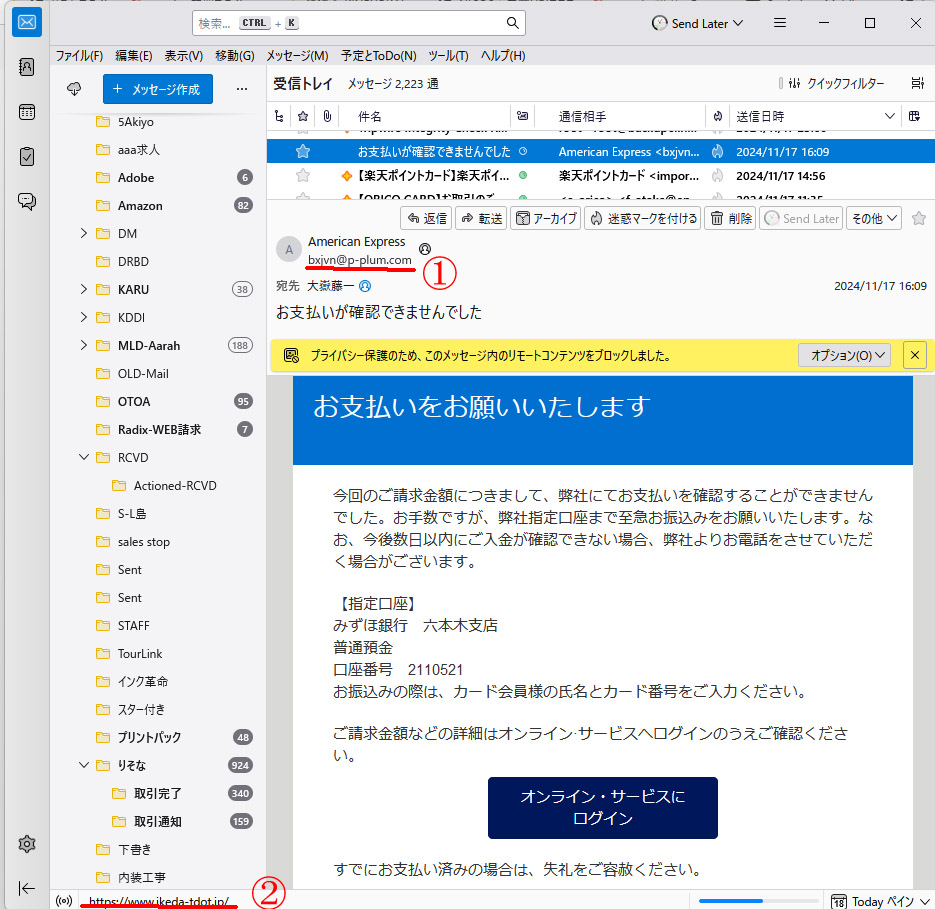Open the Chat space
The height and width of the screenshot is (909, 935).
click(27, 202)
